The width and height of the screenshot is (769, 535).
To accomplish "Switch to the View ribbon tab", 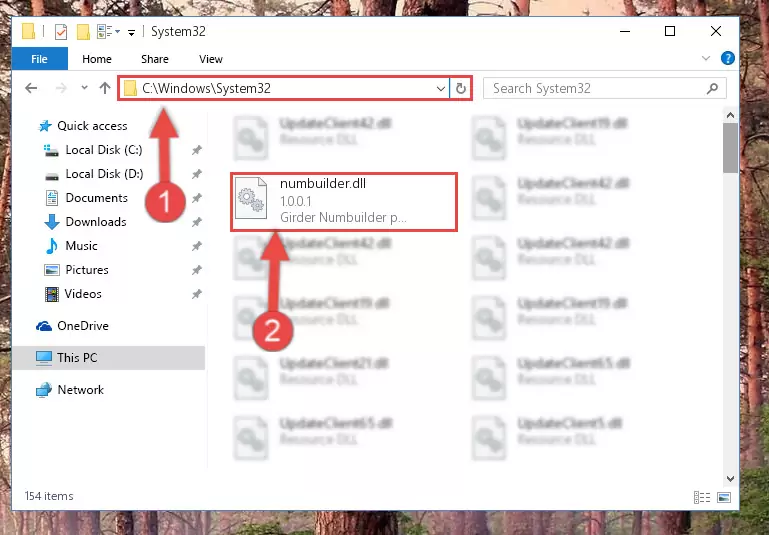I will click(211, 59).
